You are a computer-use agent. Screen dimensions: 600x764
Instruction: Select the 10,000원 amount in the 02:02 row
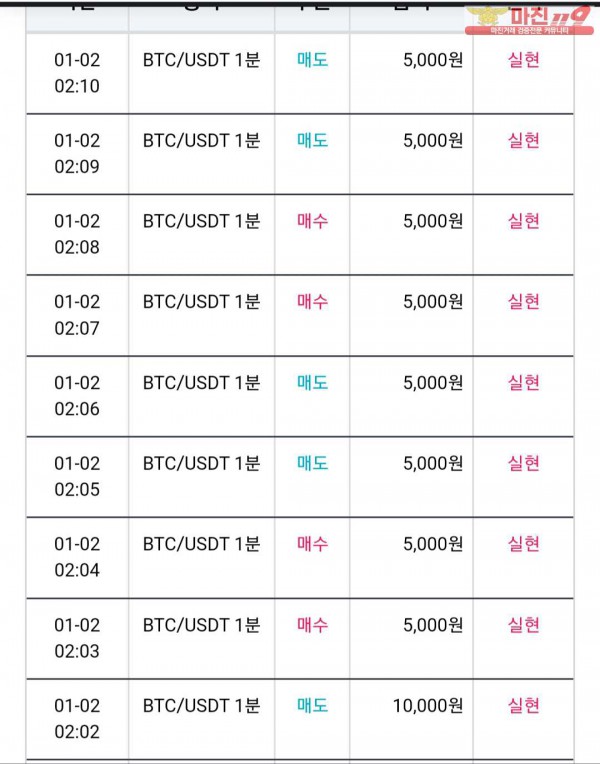tap(428, 706)
